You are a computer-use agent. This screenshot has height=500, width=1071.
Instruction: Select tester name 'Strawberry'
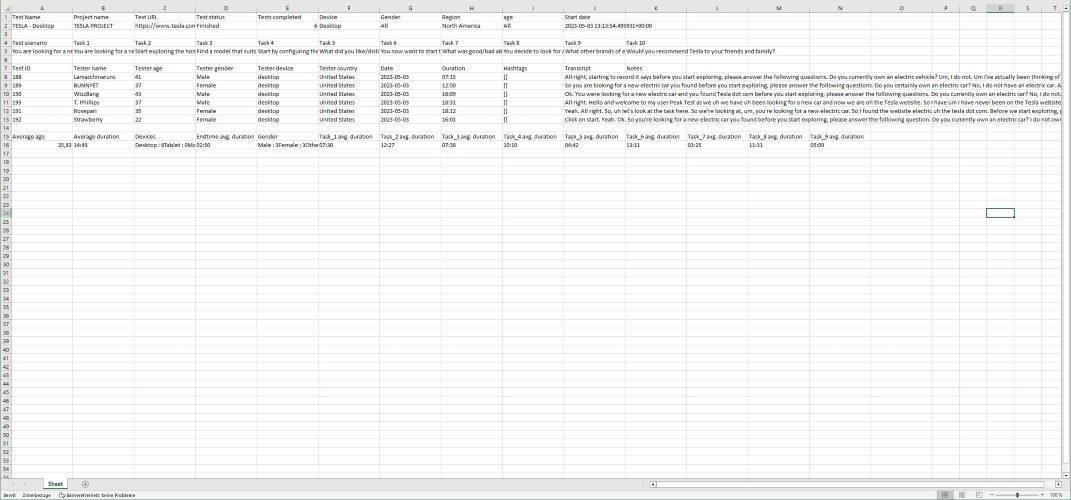coord(103,120)
